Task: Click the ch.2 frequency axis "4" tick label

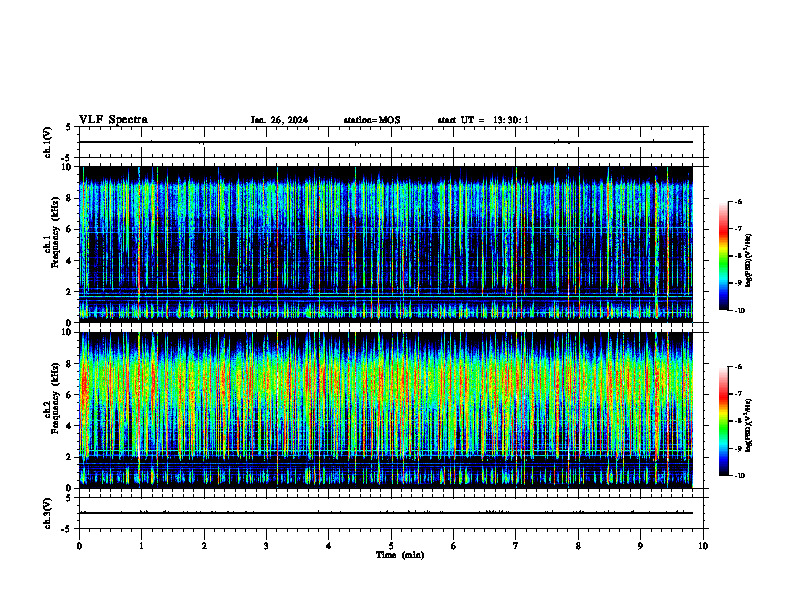Action: [x=69, y=426]
